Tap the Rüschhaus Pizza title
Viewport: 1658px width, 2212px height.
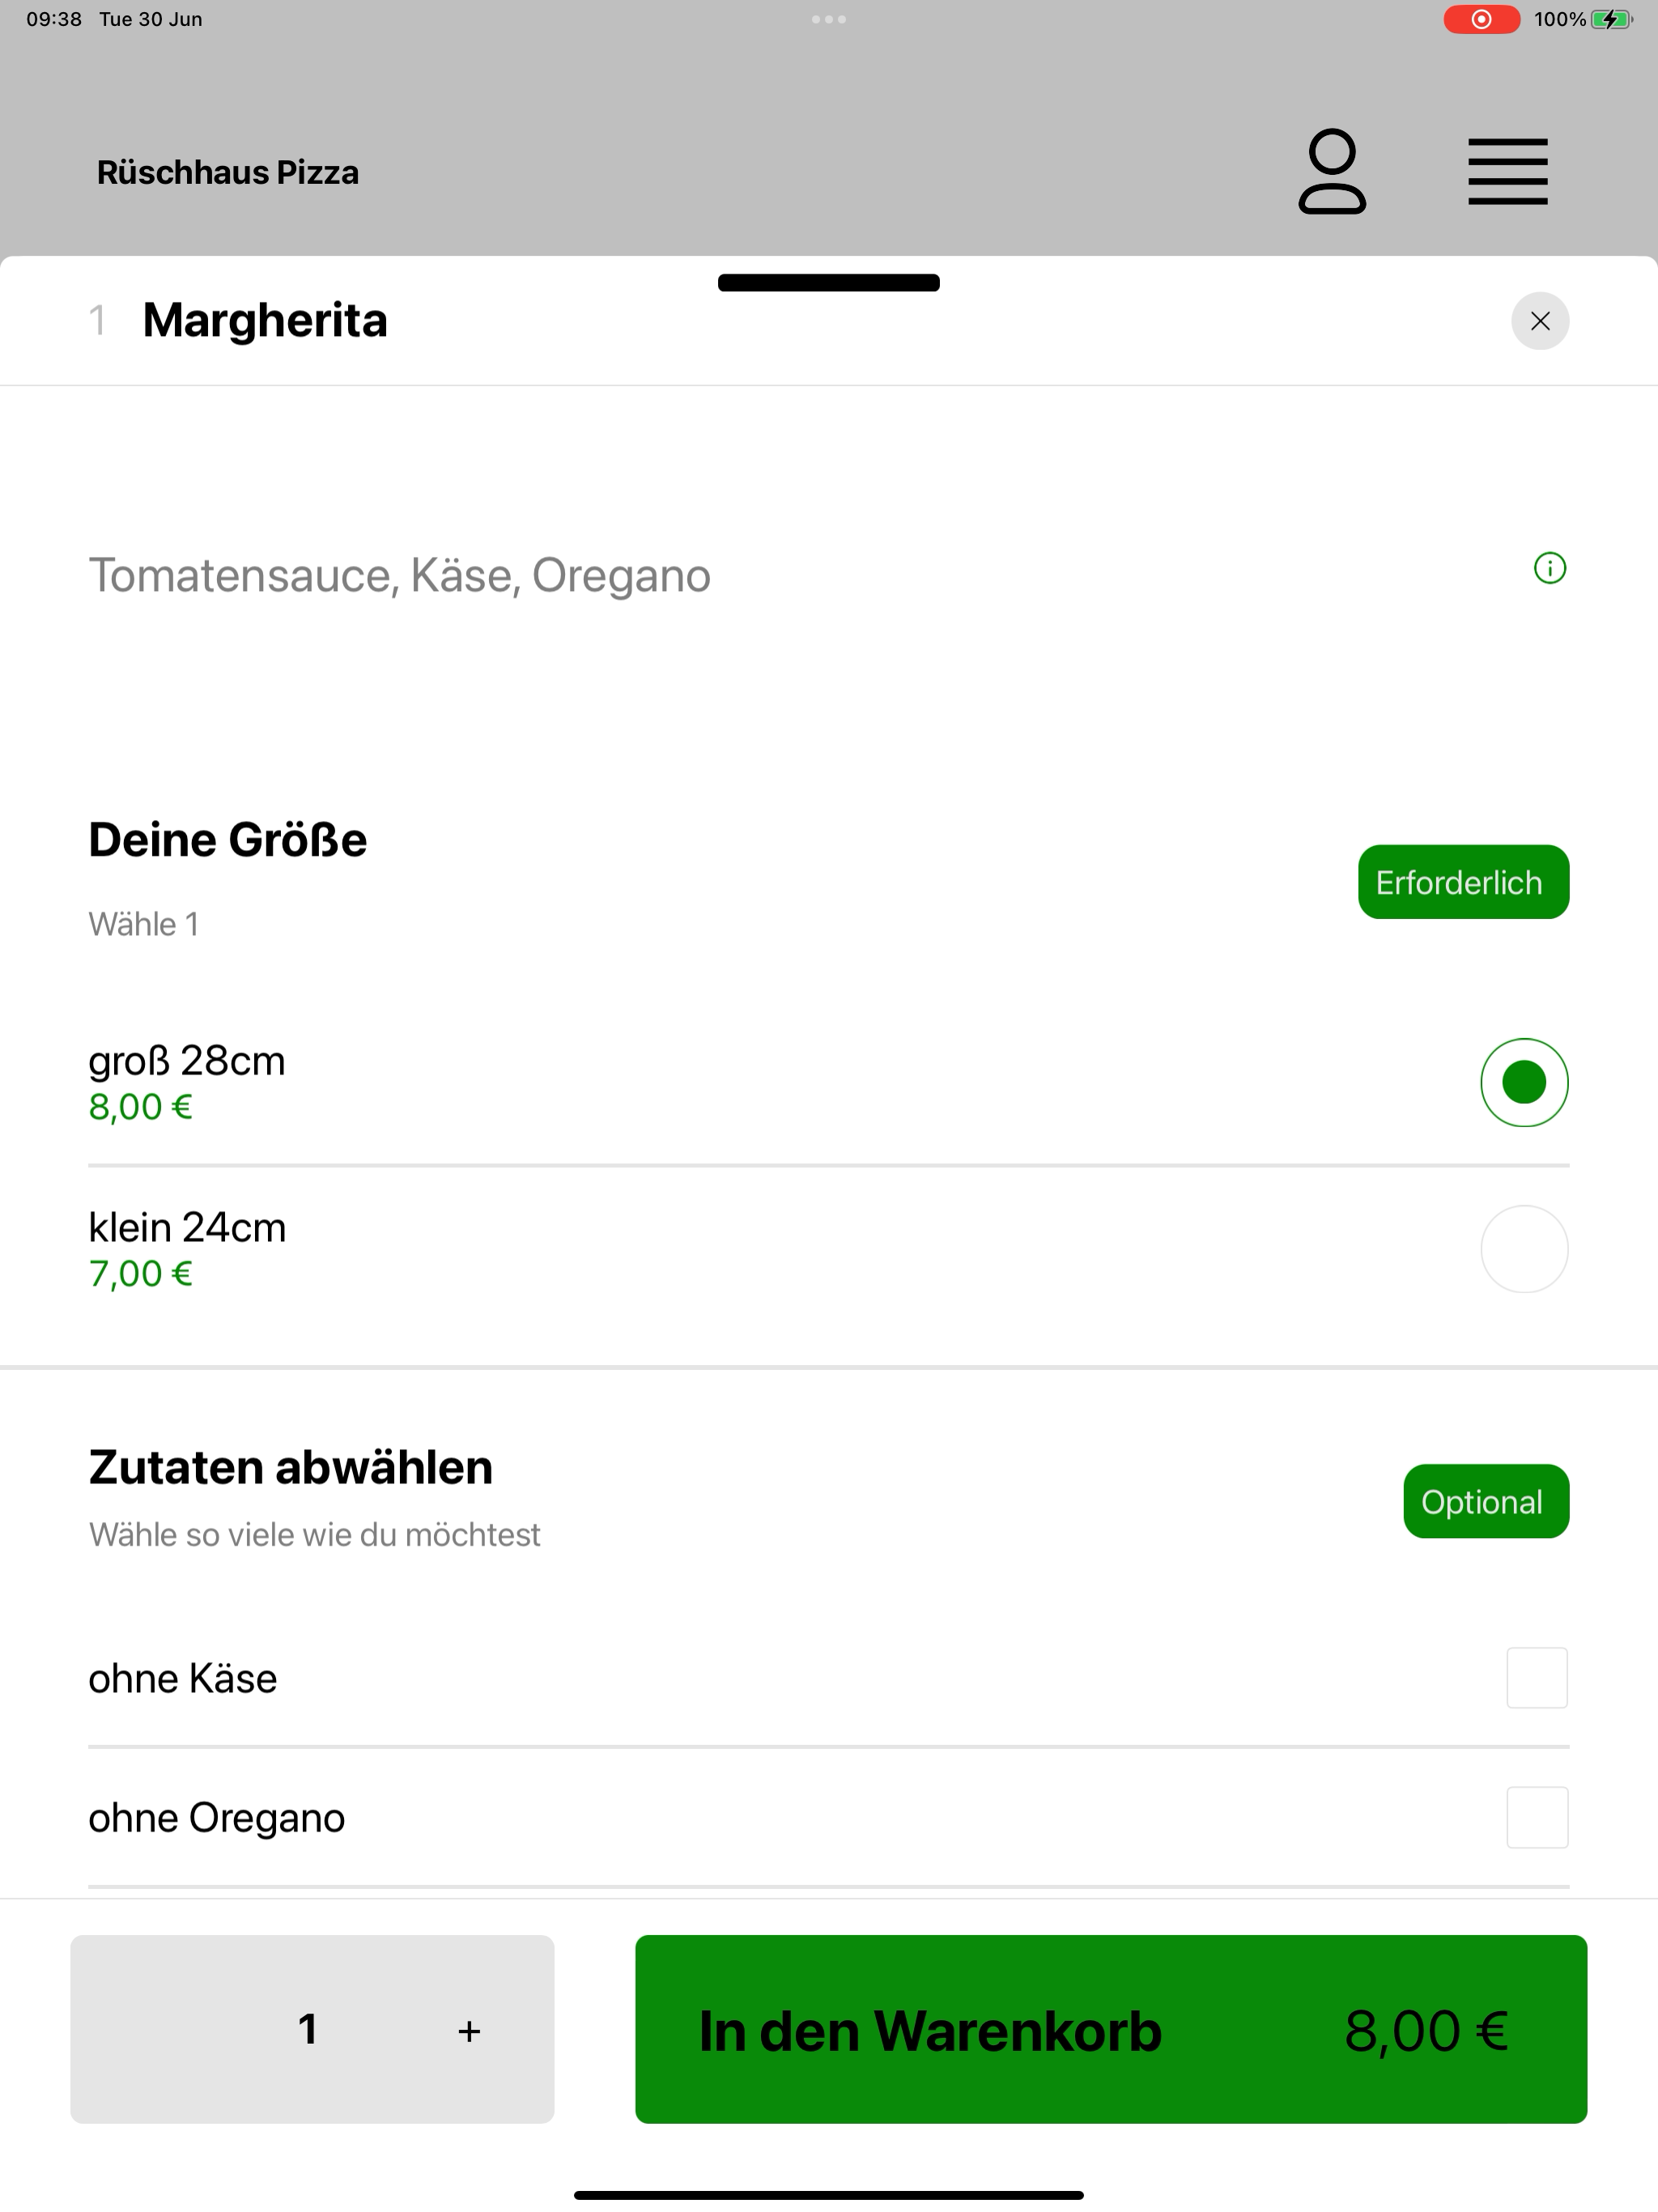point(228,173)
